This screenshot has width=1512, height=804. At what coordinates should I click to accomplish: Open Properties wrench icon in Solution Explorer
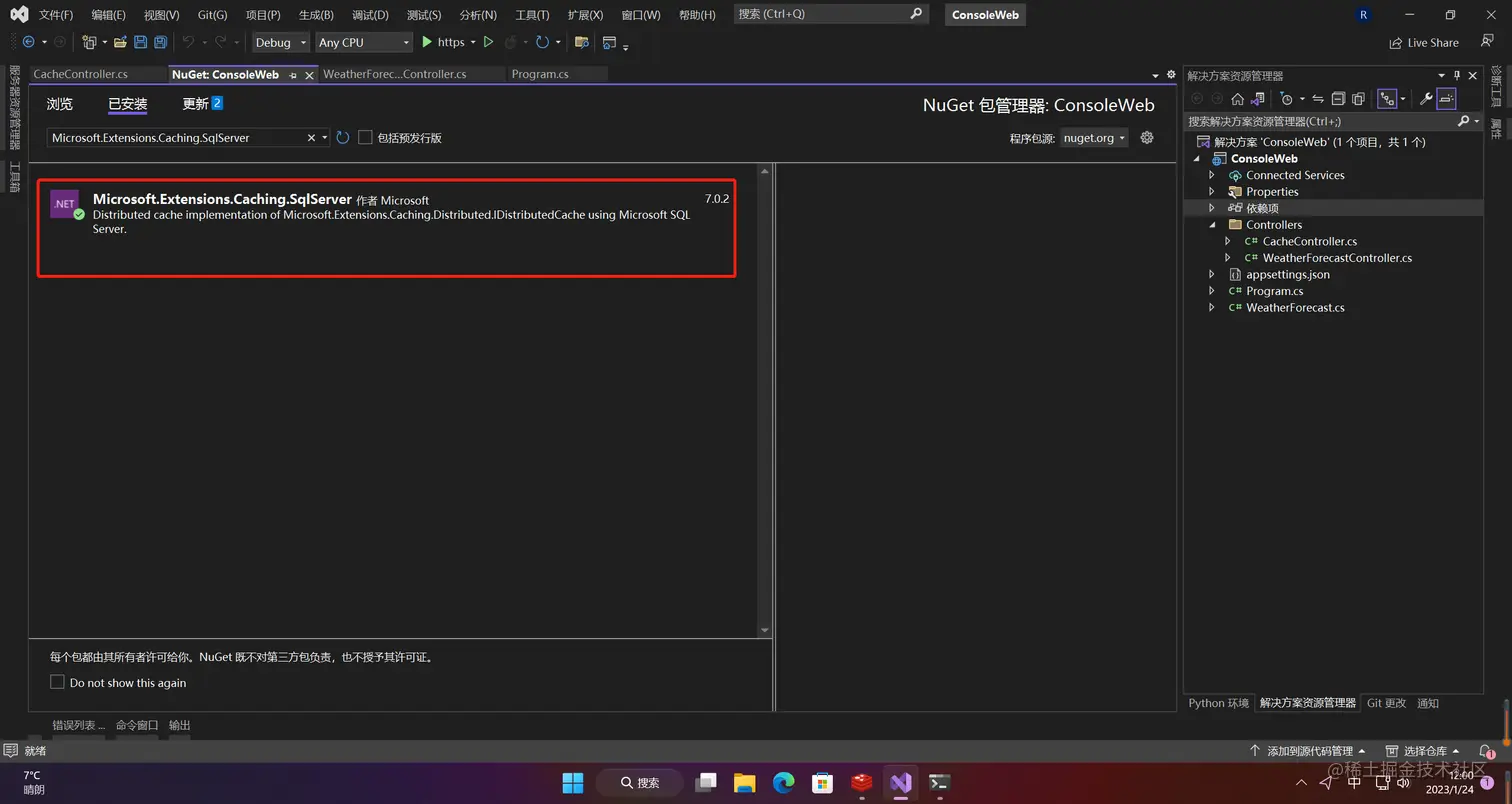click(x=1426, y=98)
